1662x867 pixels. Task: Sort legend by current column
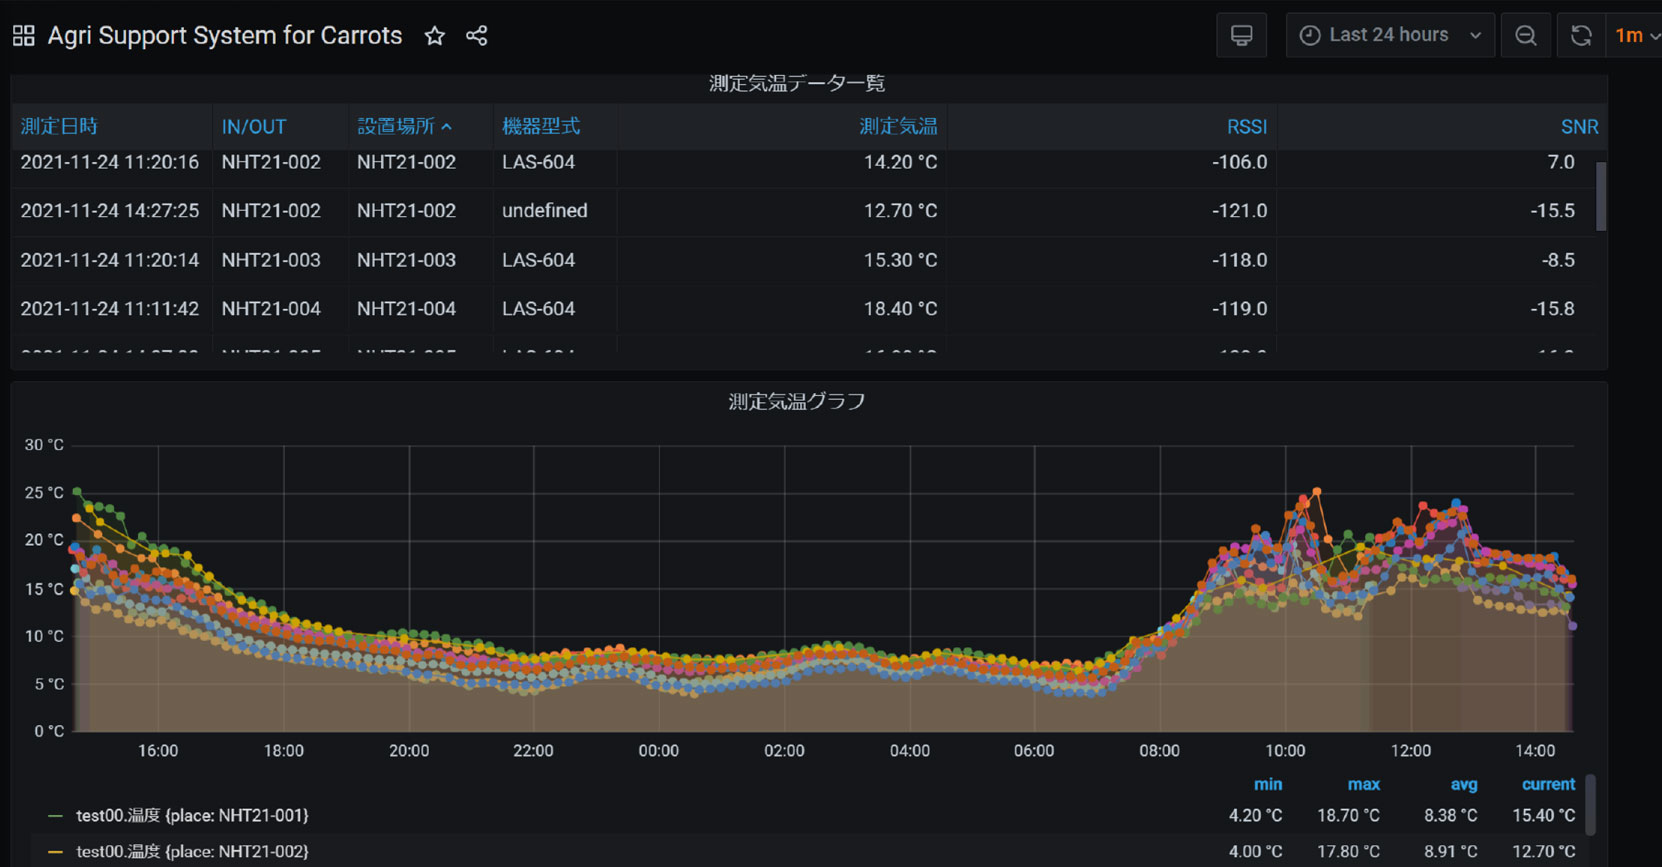(1548, 785)
